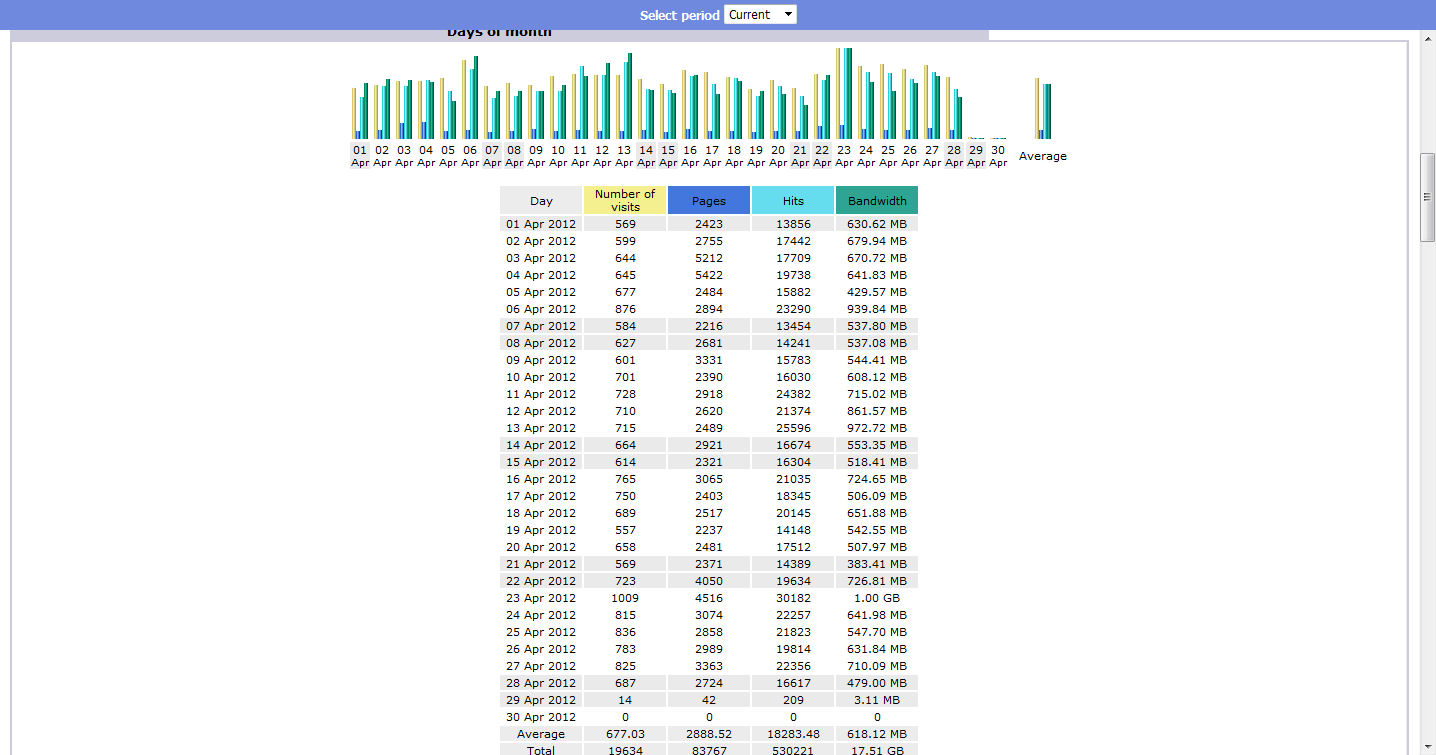
Task: Select the 17 Apr 2012 day cell
Action: [x=541, y=496]
